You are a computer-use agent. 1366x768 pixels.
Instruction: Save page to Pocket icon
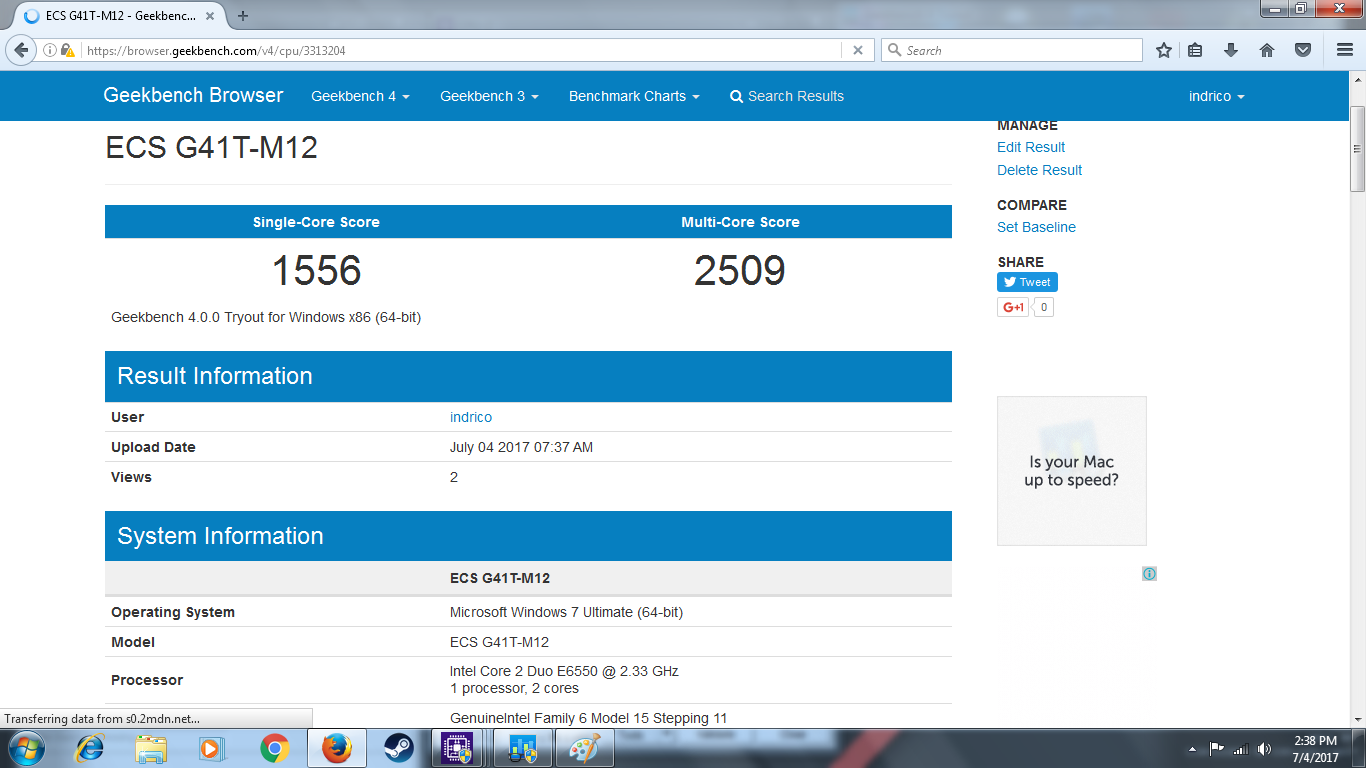1303,50
